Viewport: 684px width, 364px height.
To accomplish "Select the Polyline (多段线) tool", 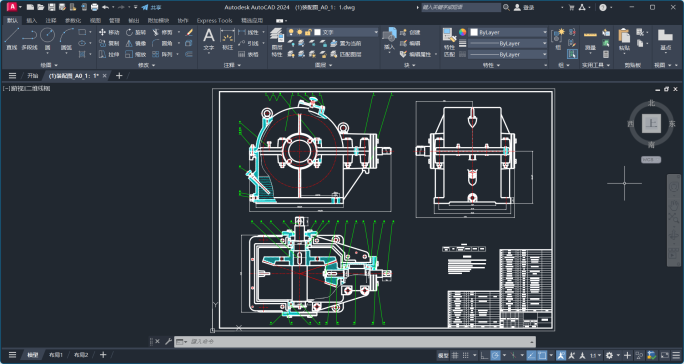I will click(29, 39).
